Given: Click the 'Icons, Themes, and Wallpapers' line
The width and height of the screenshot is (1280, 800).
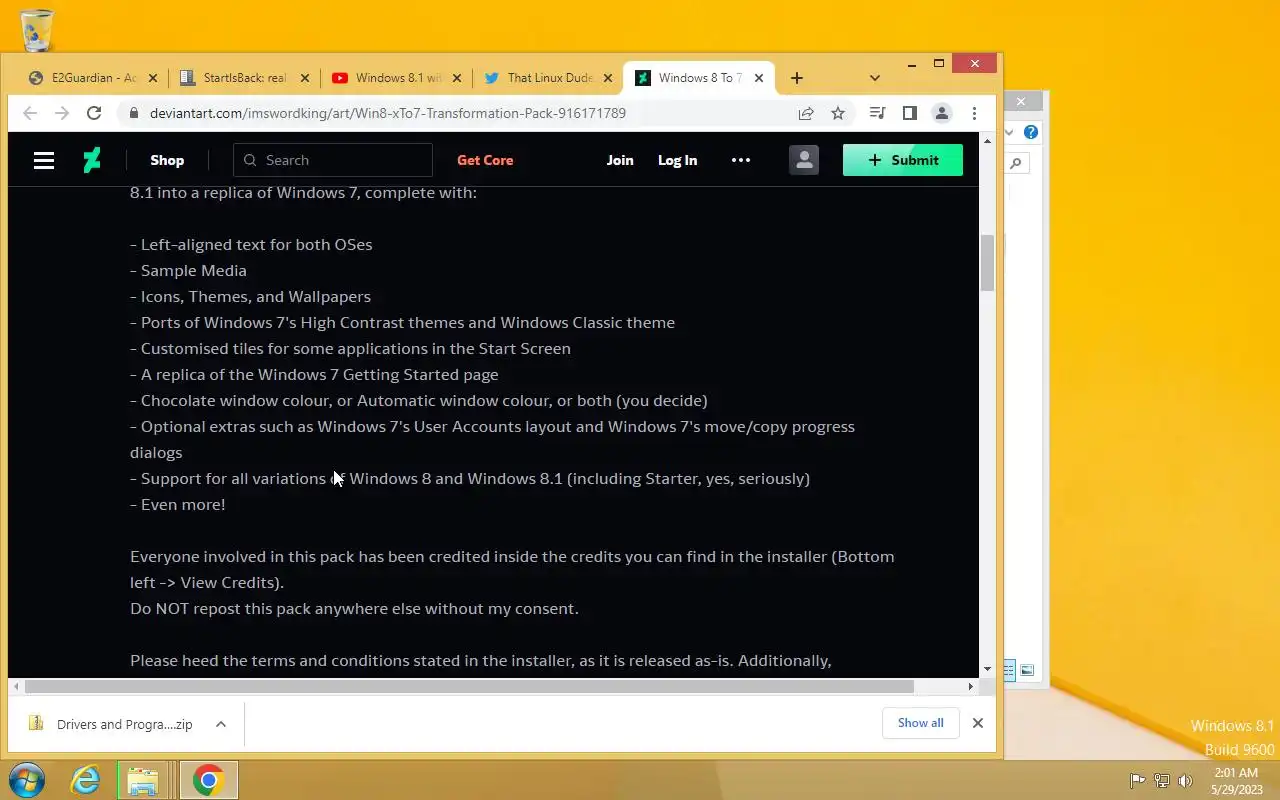Looking at the screenshot, I should 250,296.
